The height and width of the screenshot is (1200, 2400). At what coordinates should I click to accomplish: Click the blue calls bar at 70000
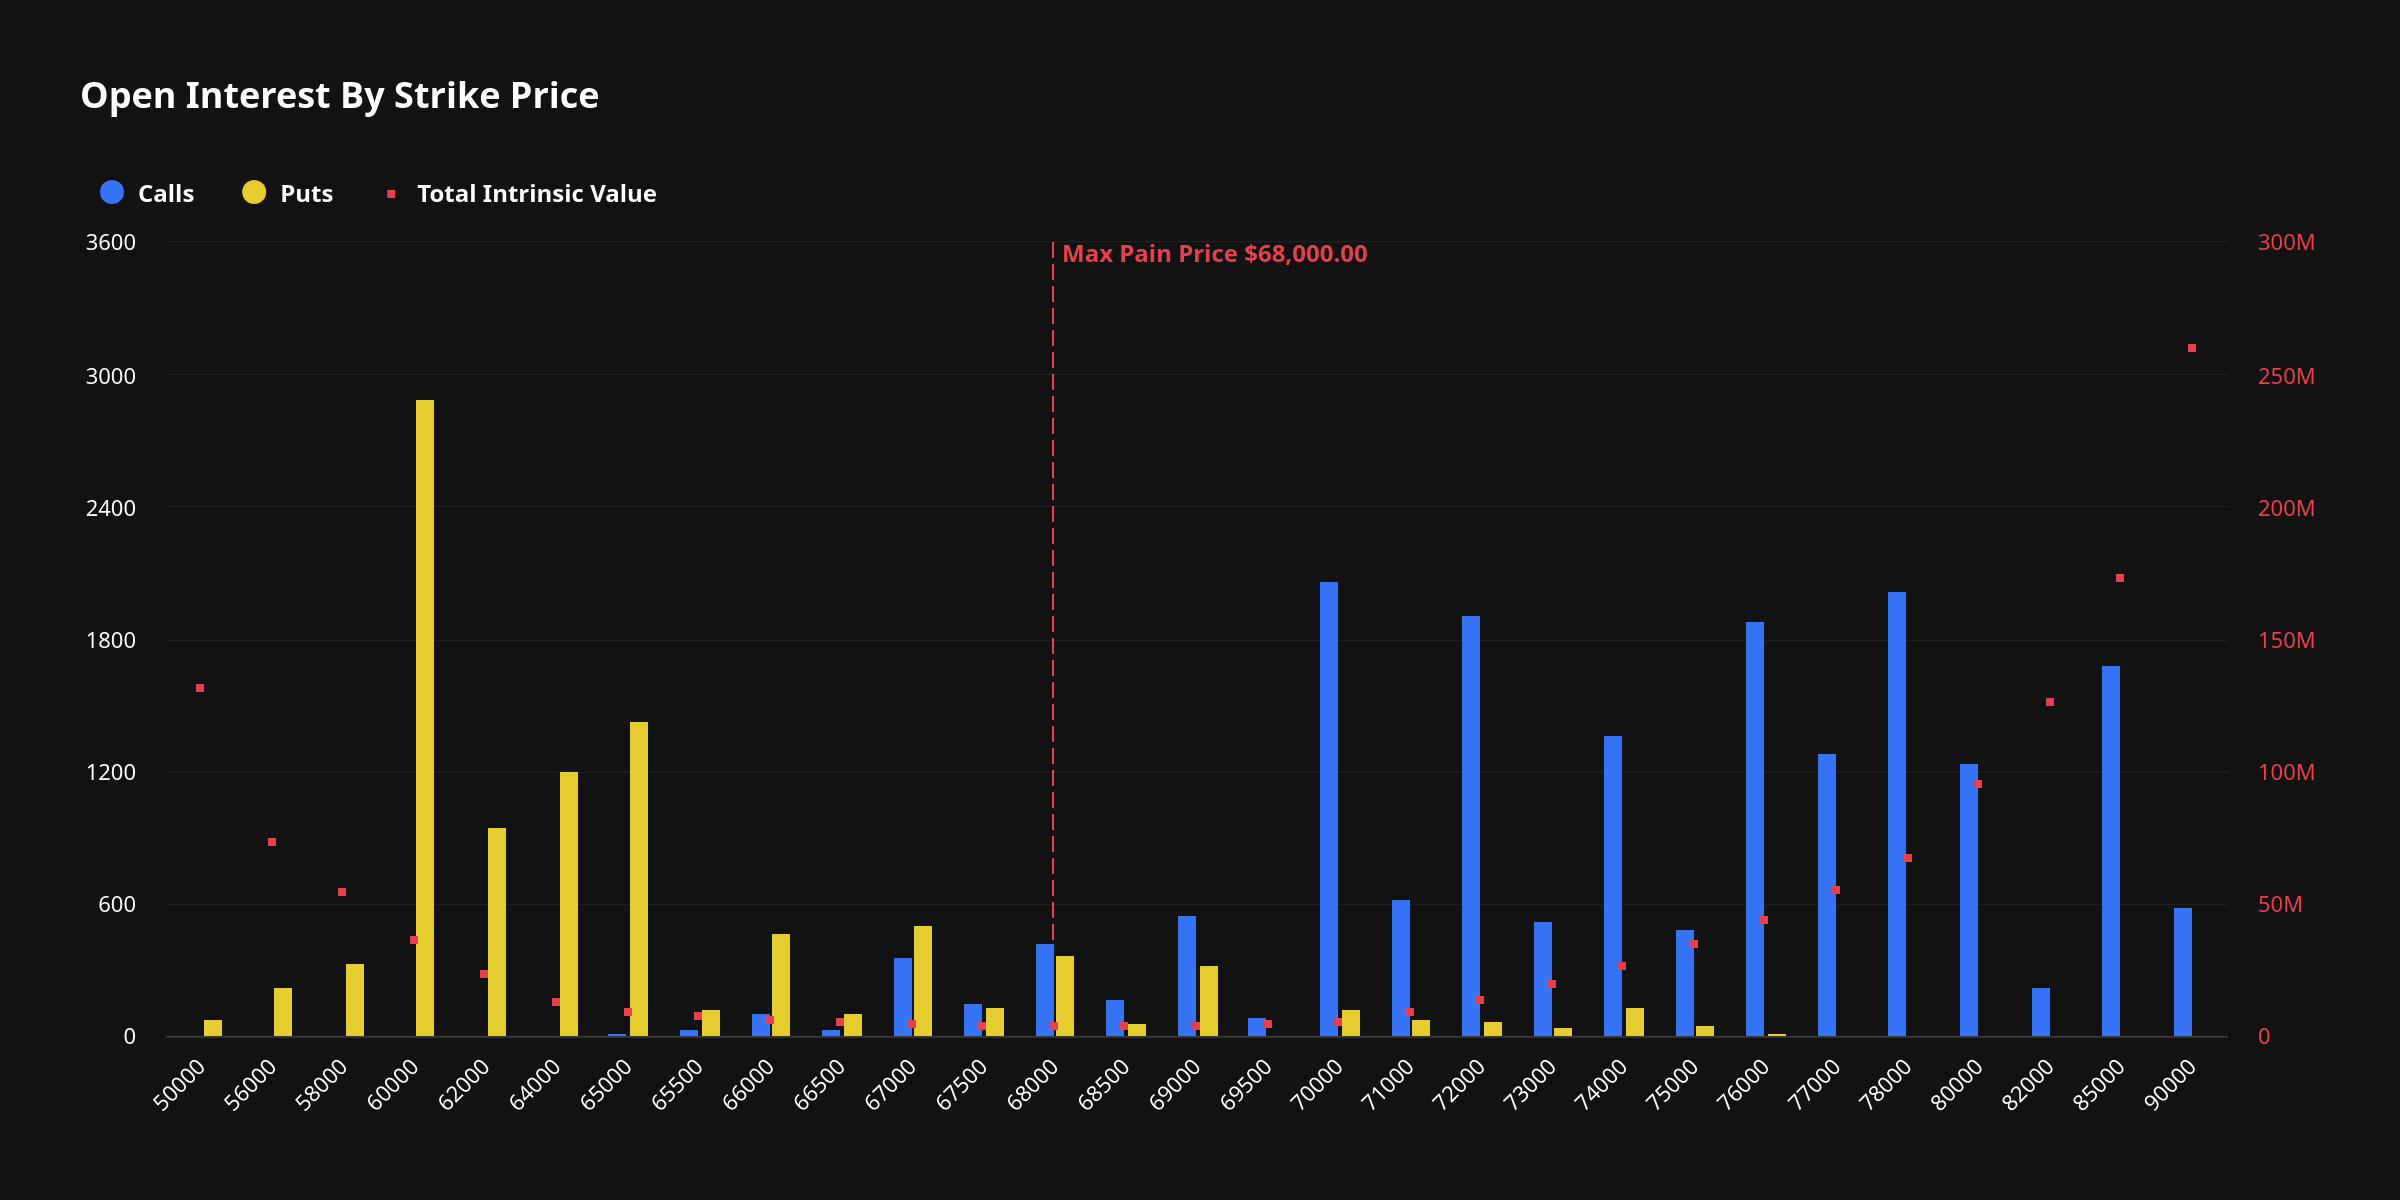[x=1329, y=808]
